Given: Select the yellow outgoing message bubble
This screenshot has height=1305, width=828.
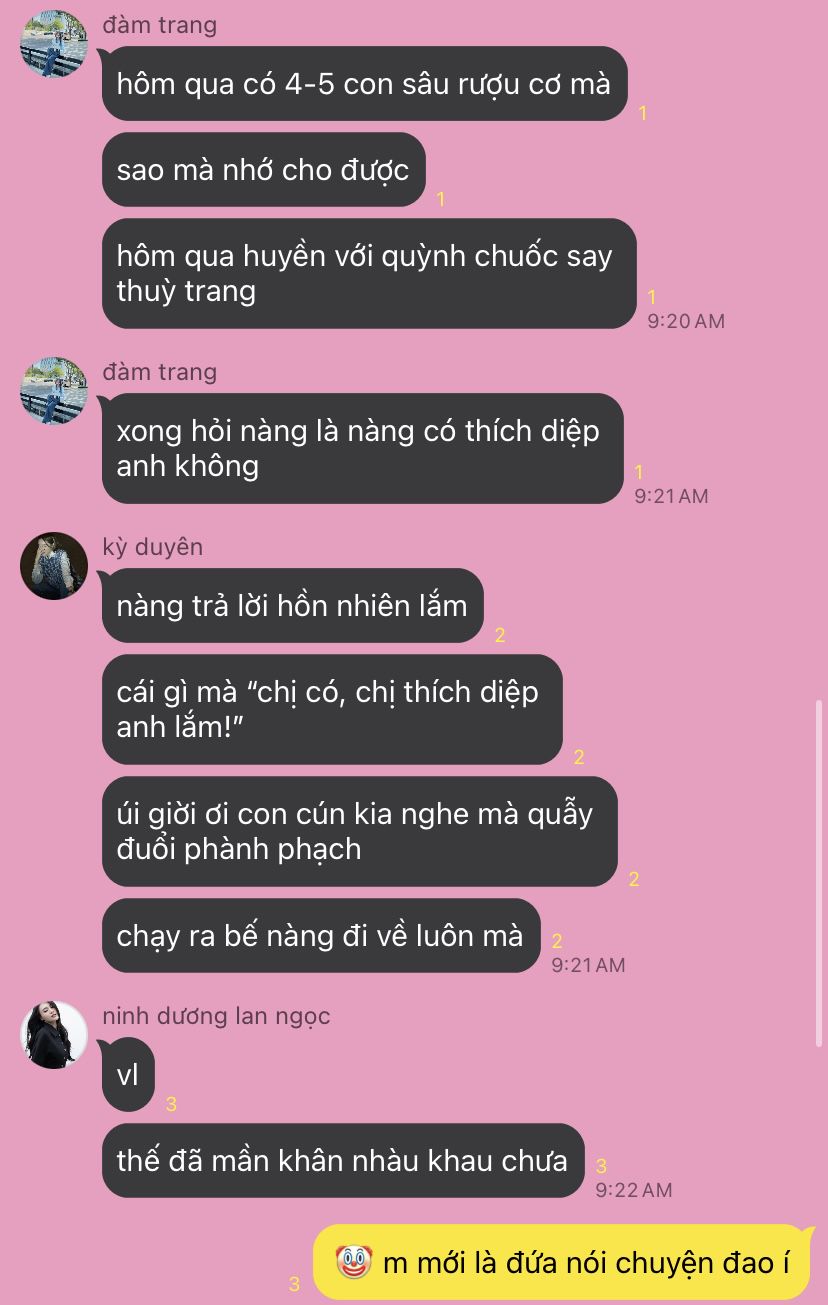Looking at the screenshot, I should (x=561, y=1263).
